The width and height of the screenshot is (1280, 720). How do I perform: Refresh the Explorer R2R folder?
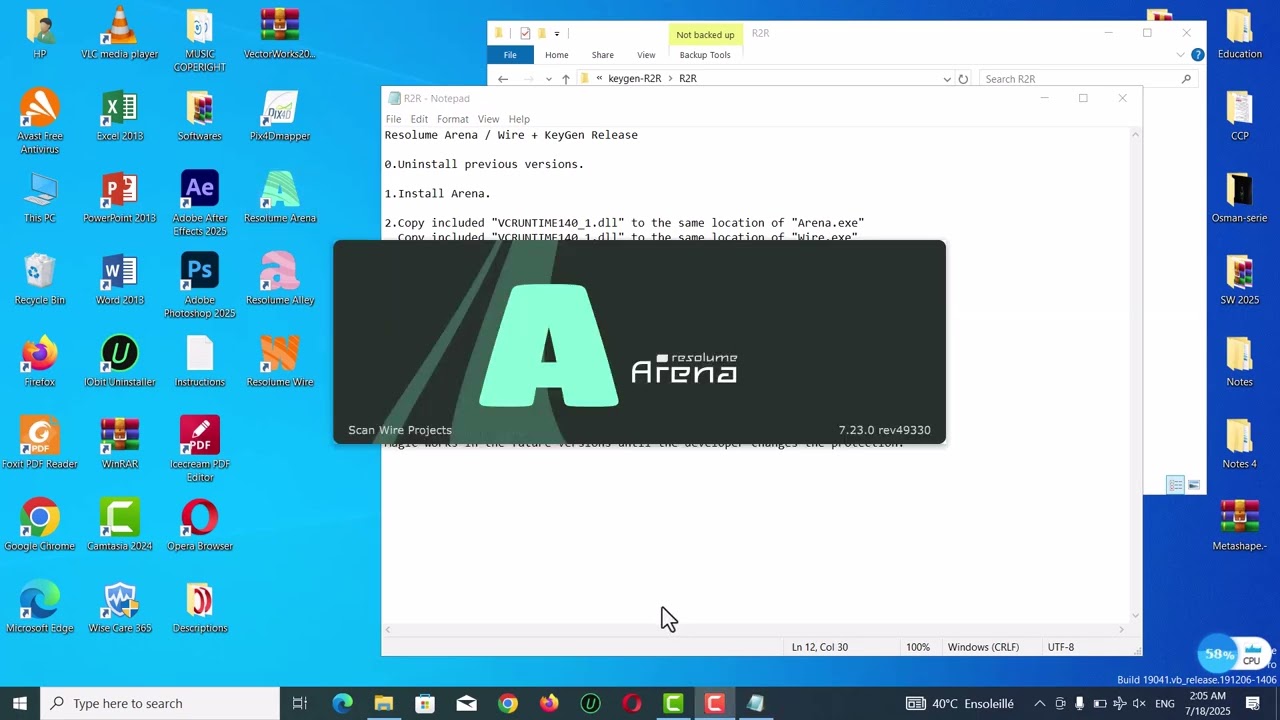963,79
